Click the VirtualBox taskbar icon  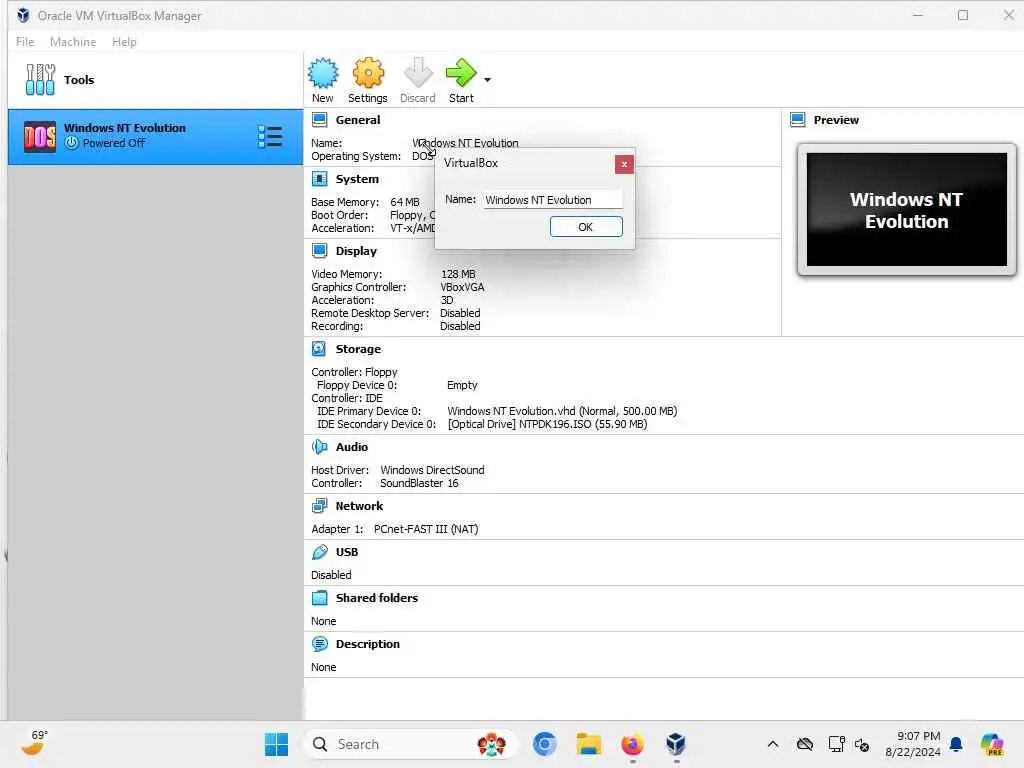point(676,744)
